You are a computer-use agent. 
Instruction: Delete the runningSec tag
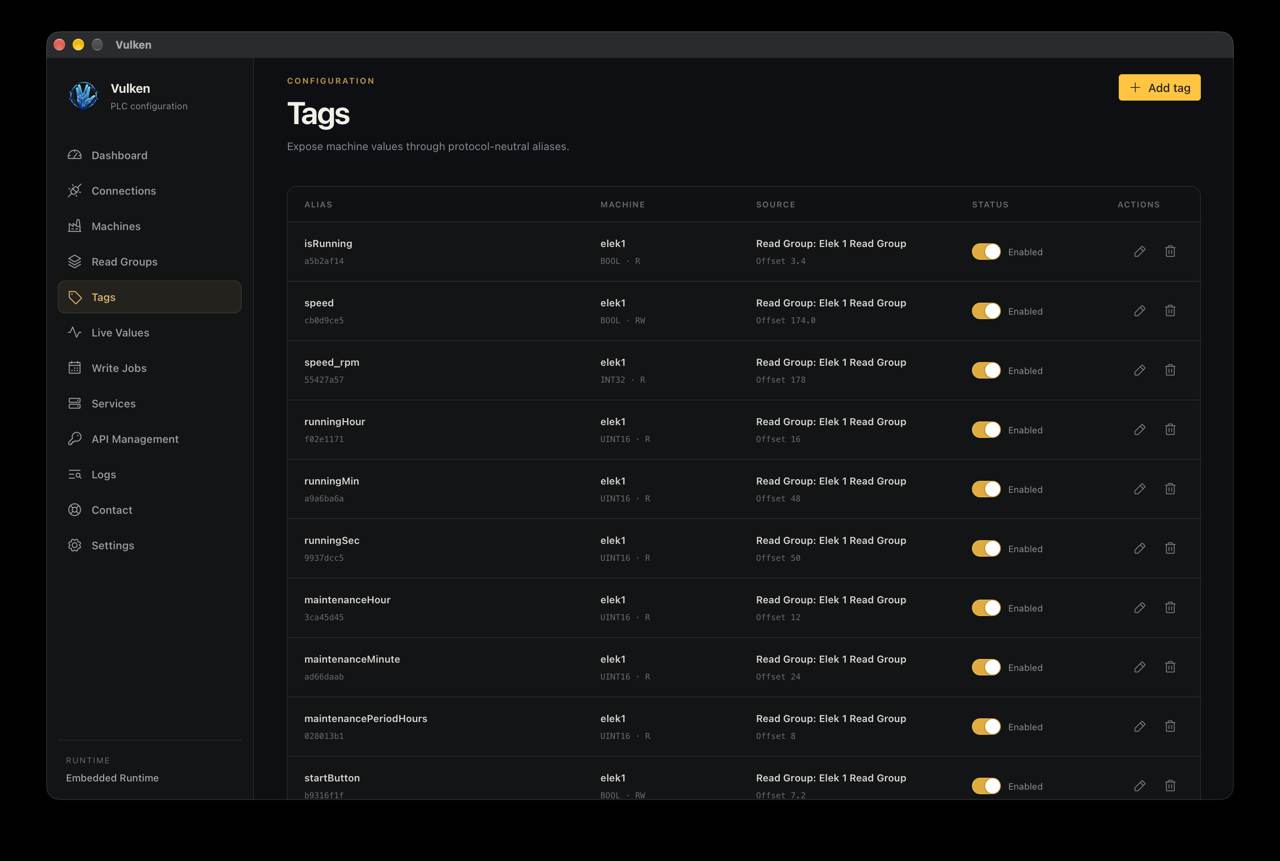tap(1170, 548)
